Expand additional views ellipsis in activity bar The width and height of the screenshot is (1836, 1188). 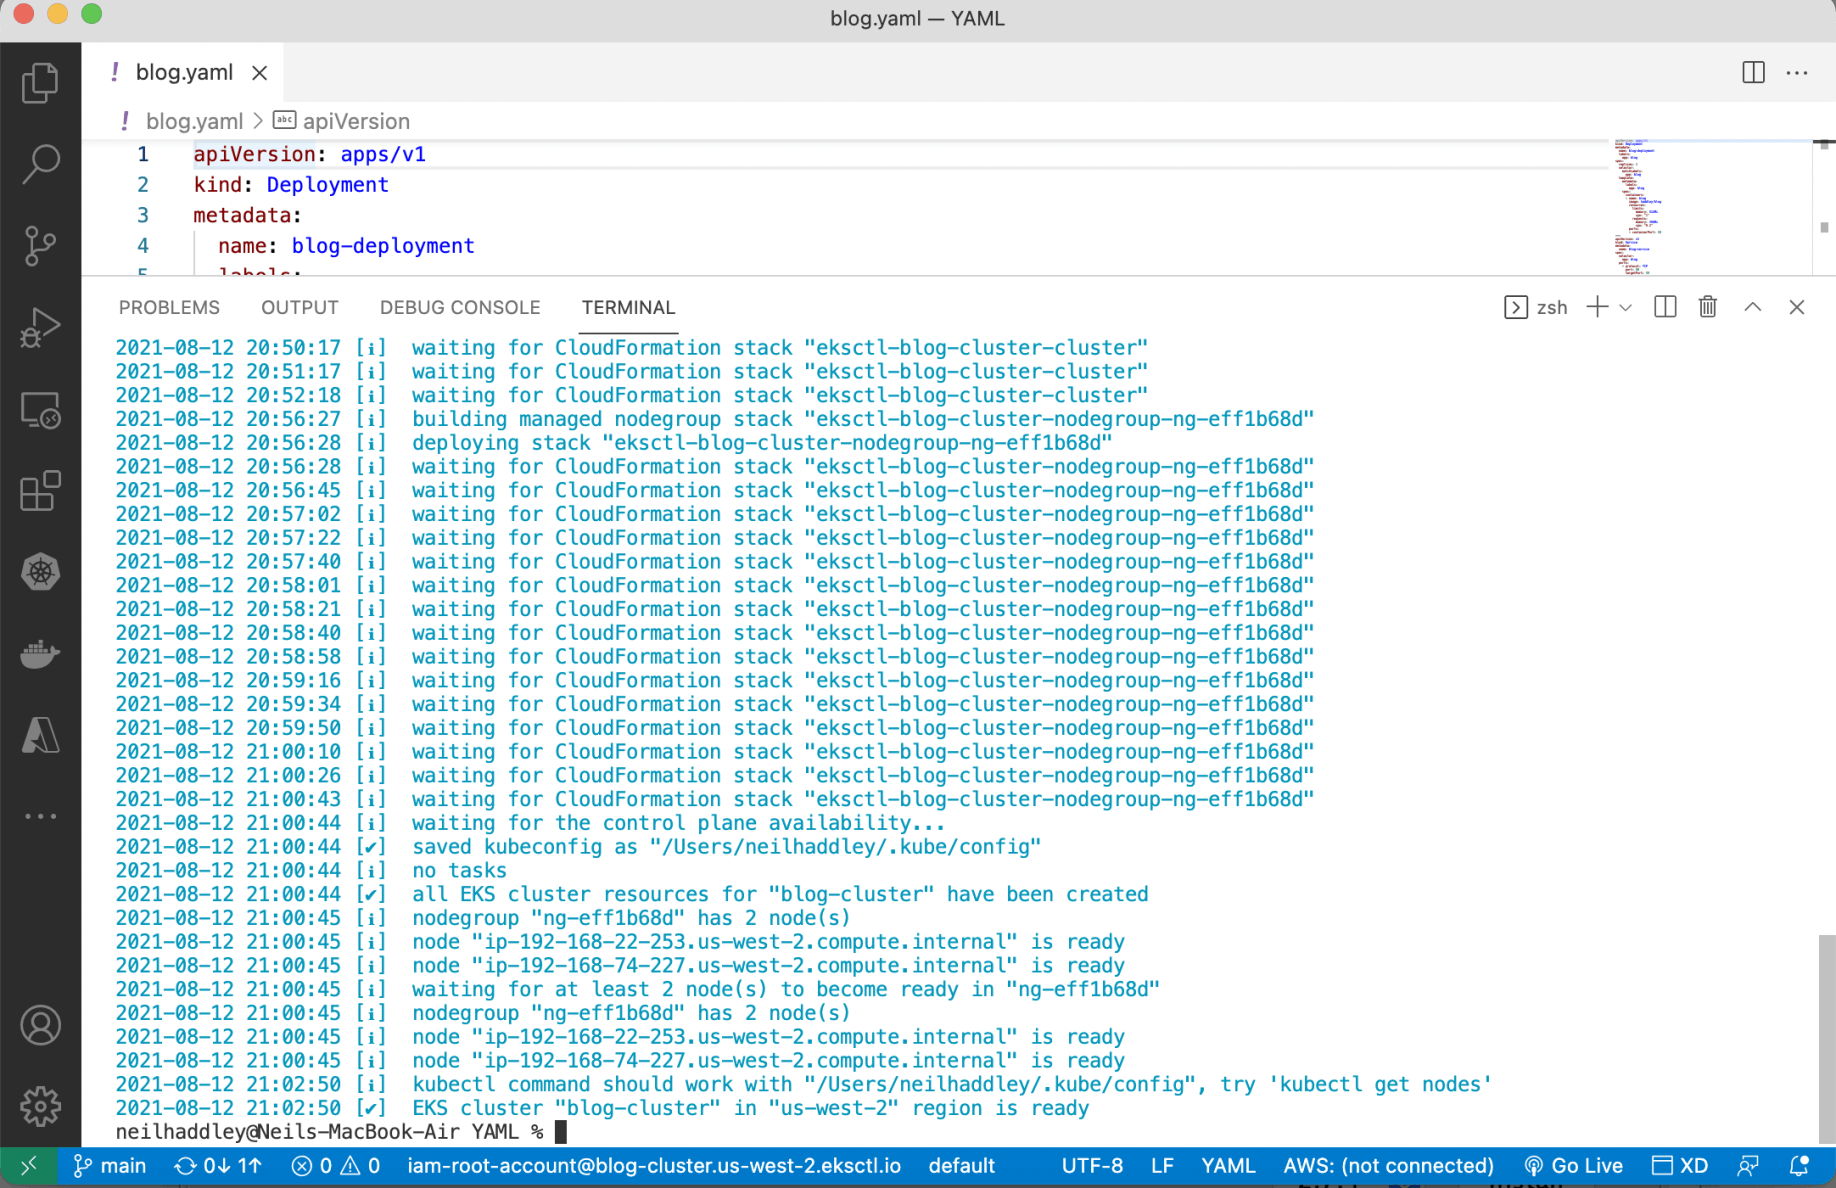click(40, 816)
